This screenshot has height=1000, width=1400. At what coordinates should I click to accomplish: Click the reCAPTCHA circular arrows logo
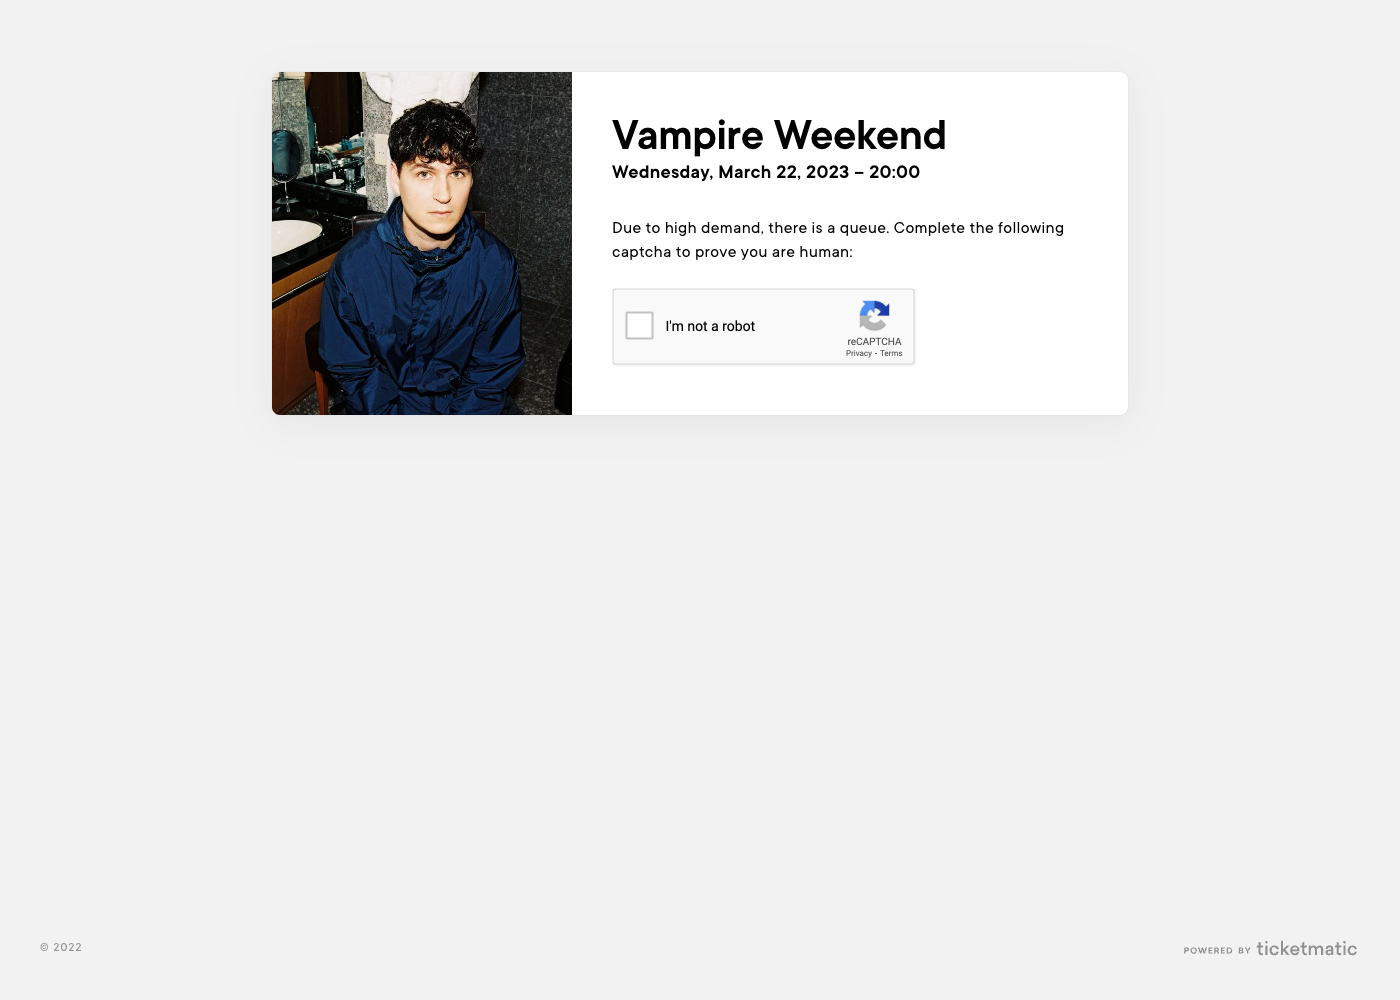[874, 316]
